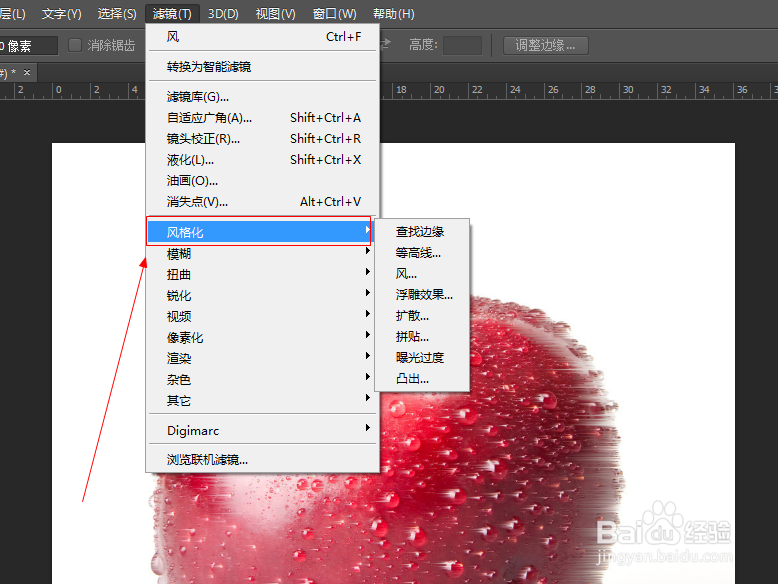Apply 曝光过度 filter

click(422, 357)
